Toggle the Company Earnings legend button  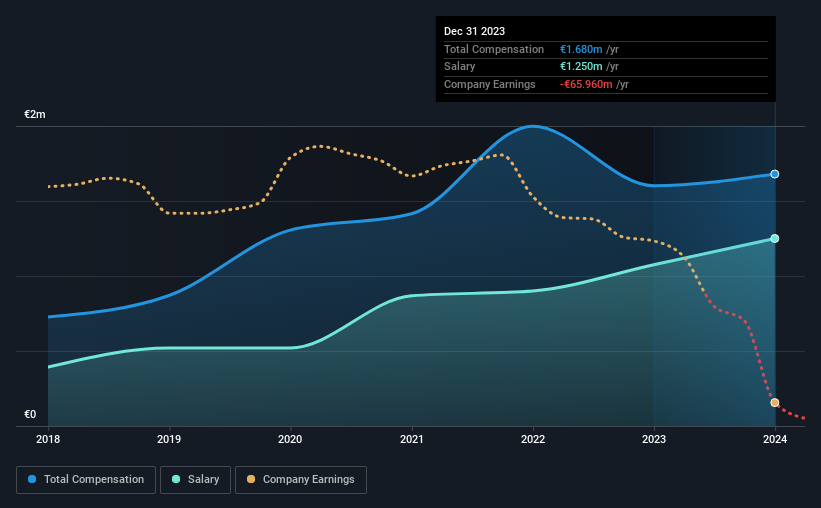(x=301, y=480)
